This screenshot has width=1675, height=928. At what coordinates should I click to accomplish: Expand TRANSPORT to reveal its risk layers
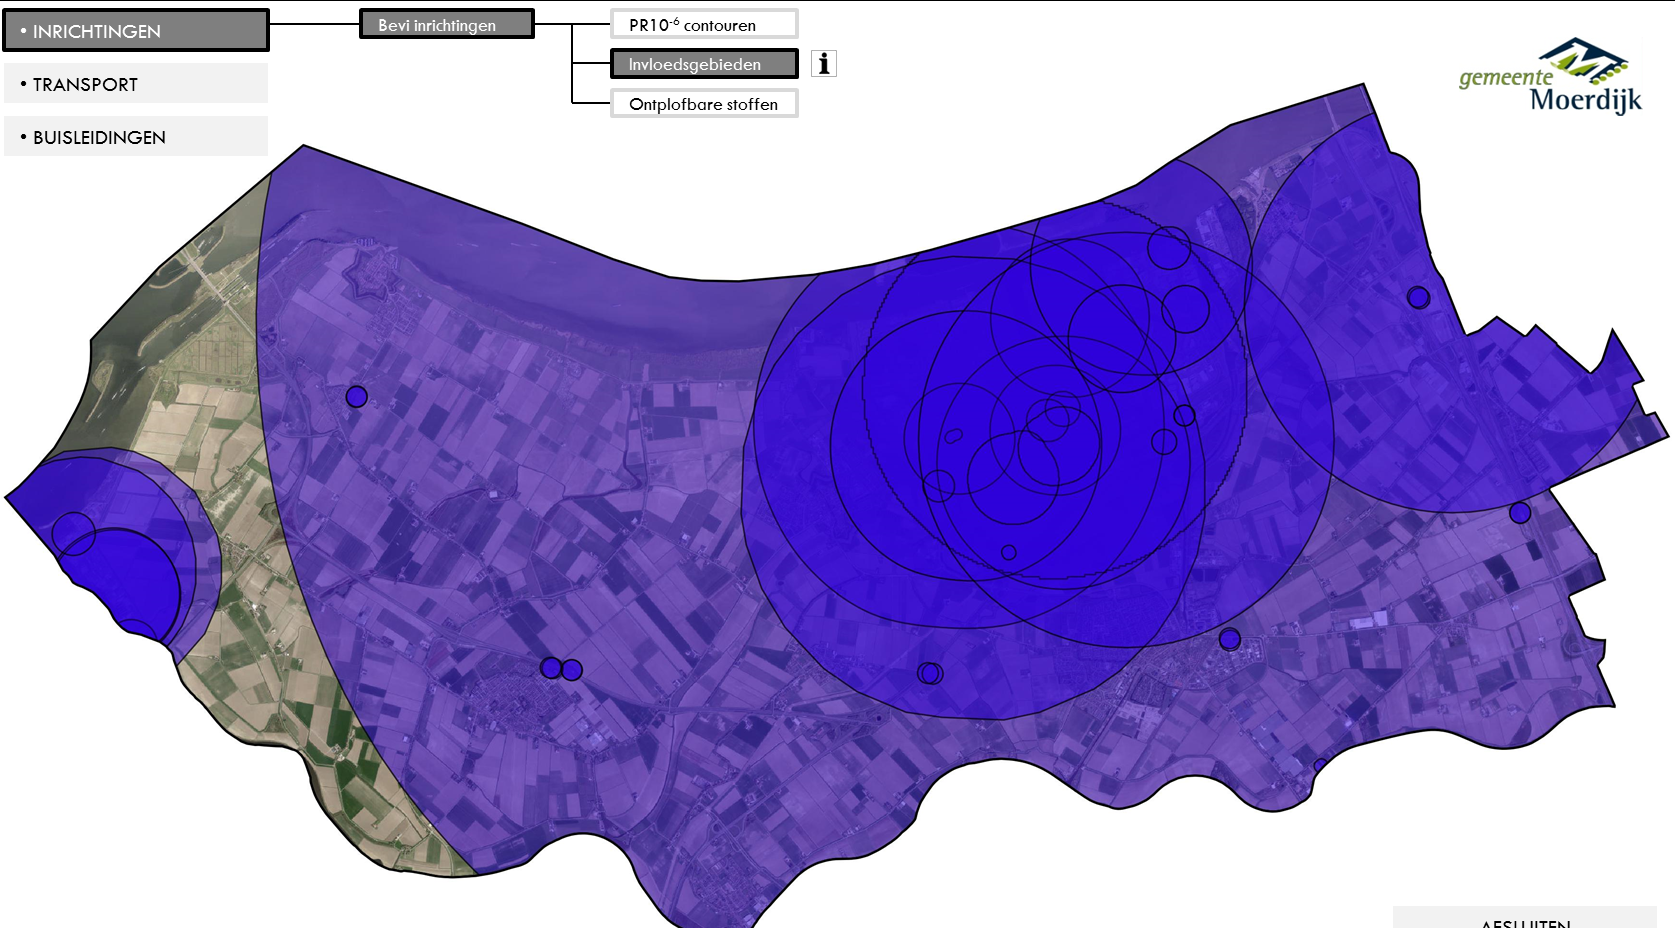coord(135,84)
